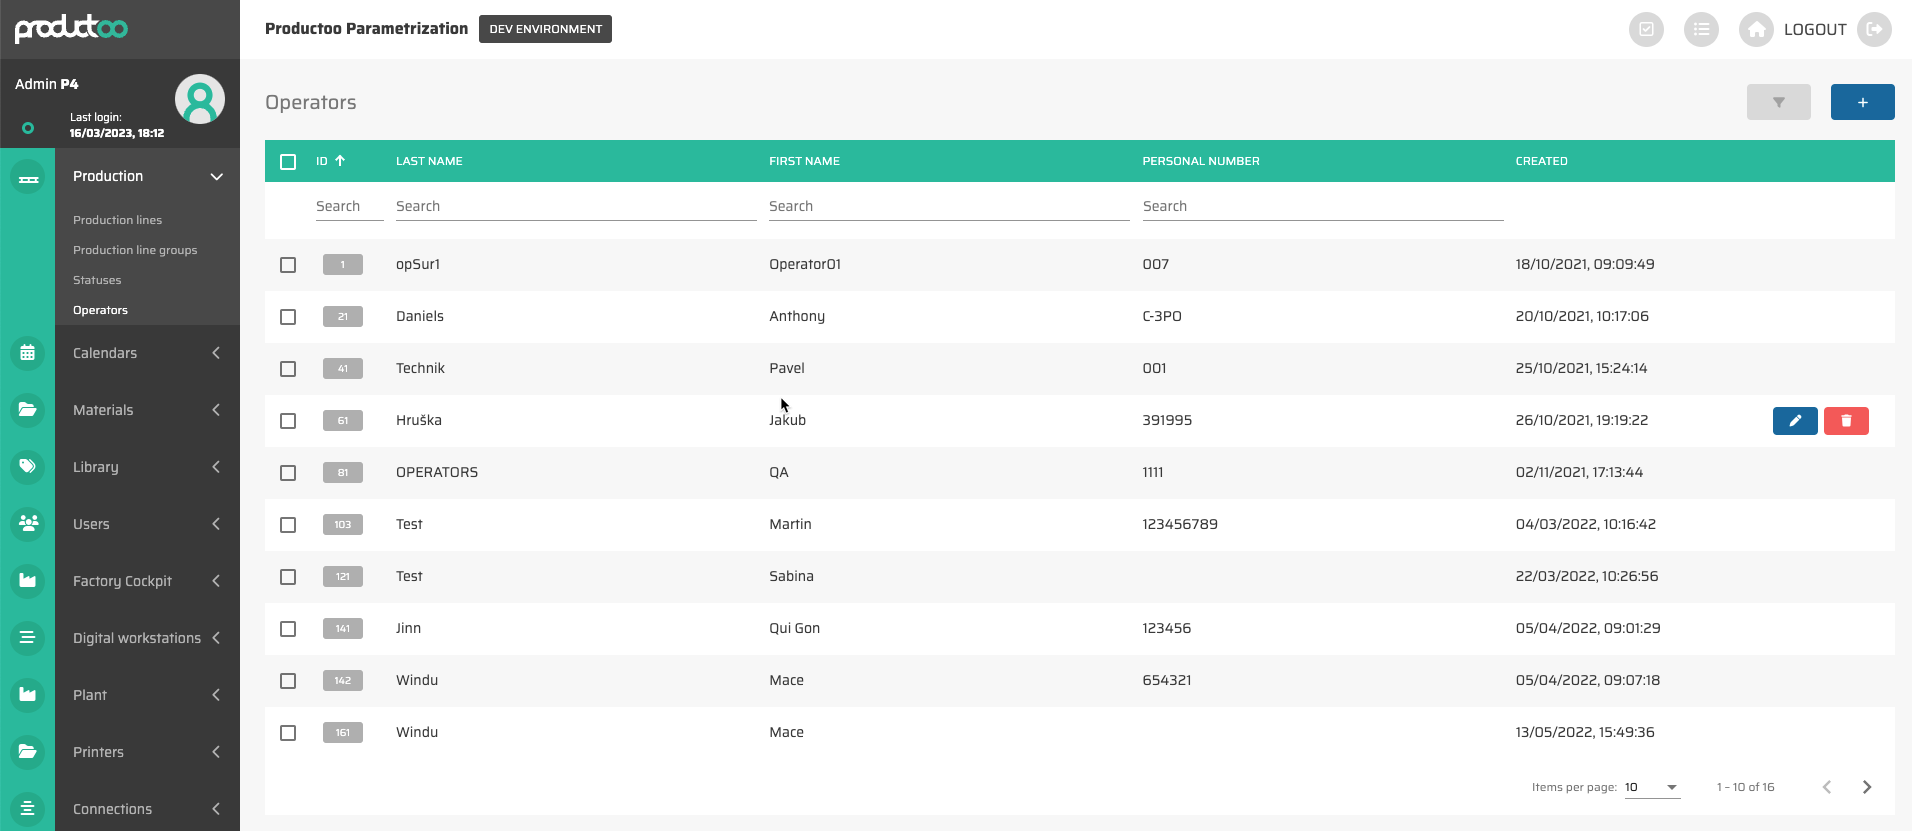The width and height of the screenshot is (1912, 831).
Task: Go to next page arrow
Action: (1866, 787)
